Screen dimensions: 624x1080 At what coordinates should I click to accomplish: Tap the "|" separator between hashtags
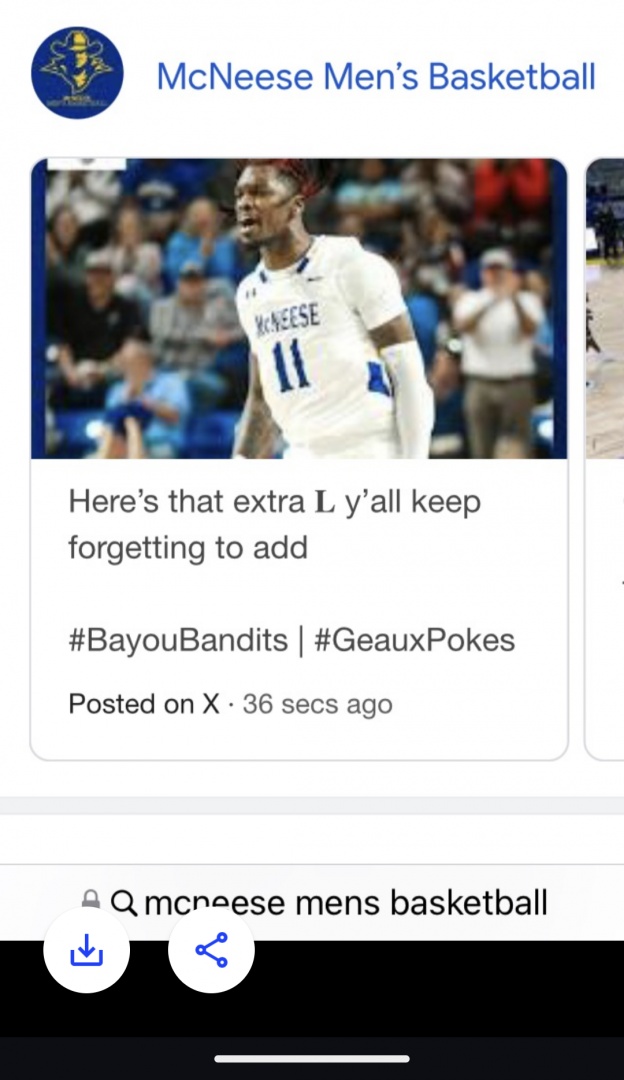300,640
